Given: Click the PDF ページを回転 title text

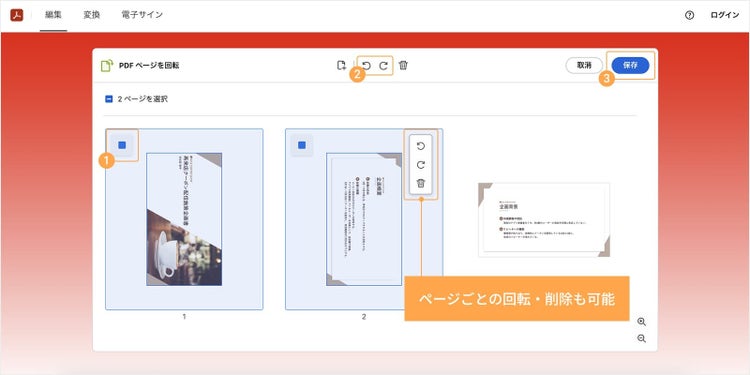Looking at the screenshot, I should (x=149, y=66).
